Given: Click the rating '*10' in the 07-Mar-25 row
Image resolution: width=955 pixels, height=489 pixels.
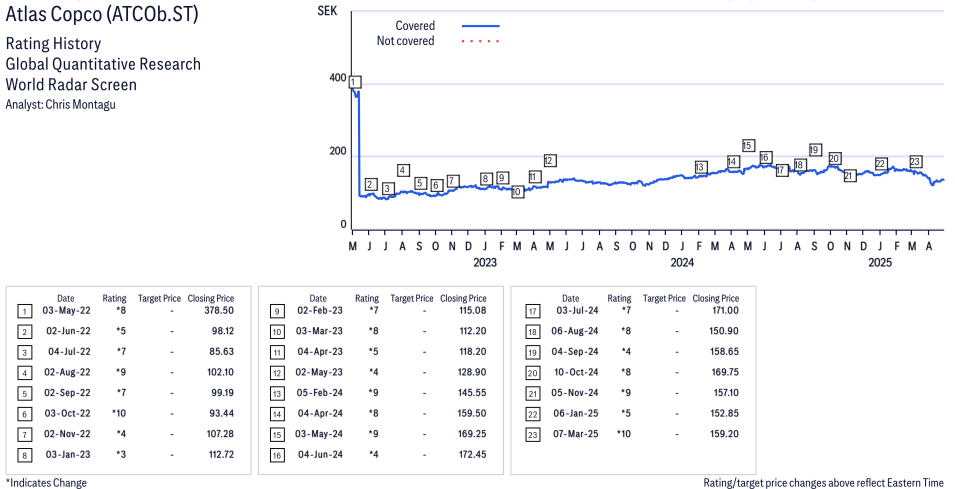Looking at the screenshot, I should 624,434.
